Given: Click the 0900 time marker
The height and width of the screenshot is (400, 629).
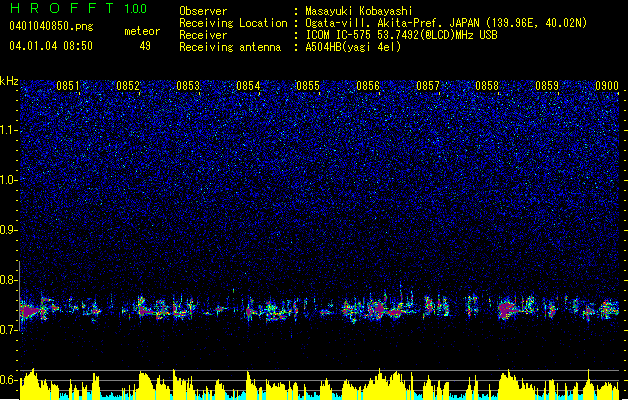Looking at the screenshot, I should (x=607, y=86).
